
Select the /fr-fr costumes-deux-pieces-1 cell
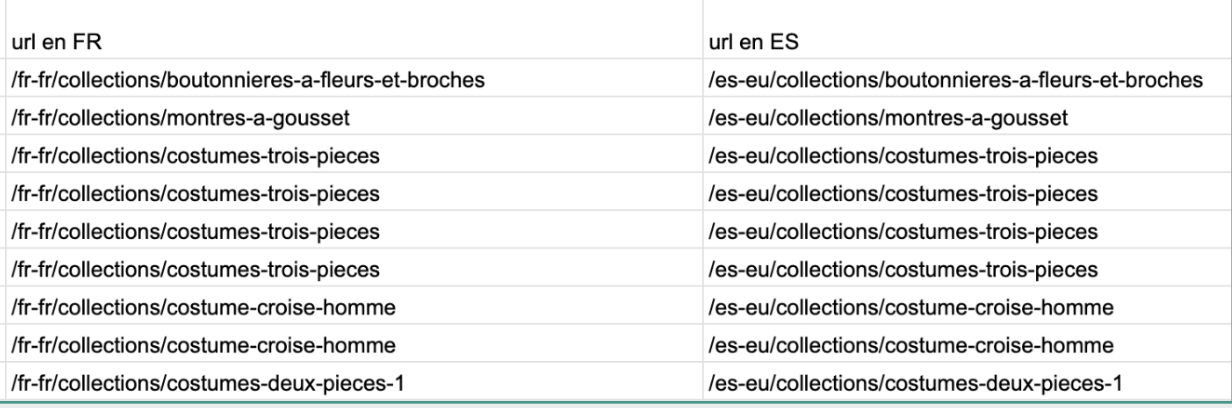pyautogui.click(x=350, y=382)
